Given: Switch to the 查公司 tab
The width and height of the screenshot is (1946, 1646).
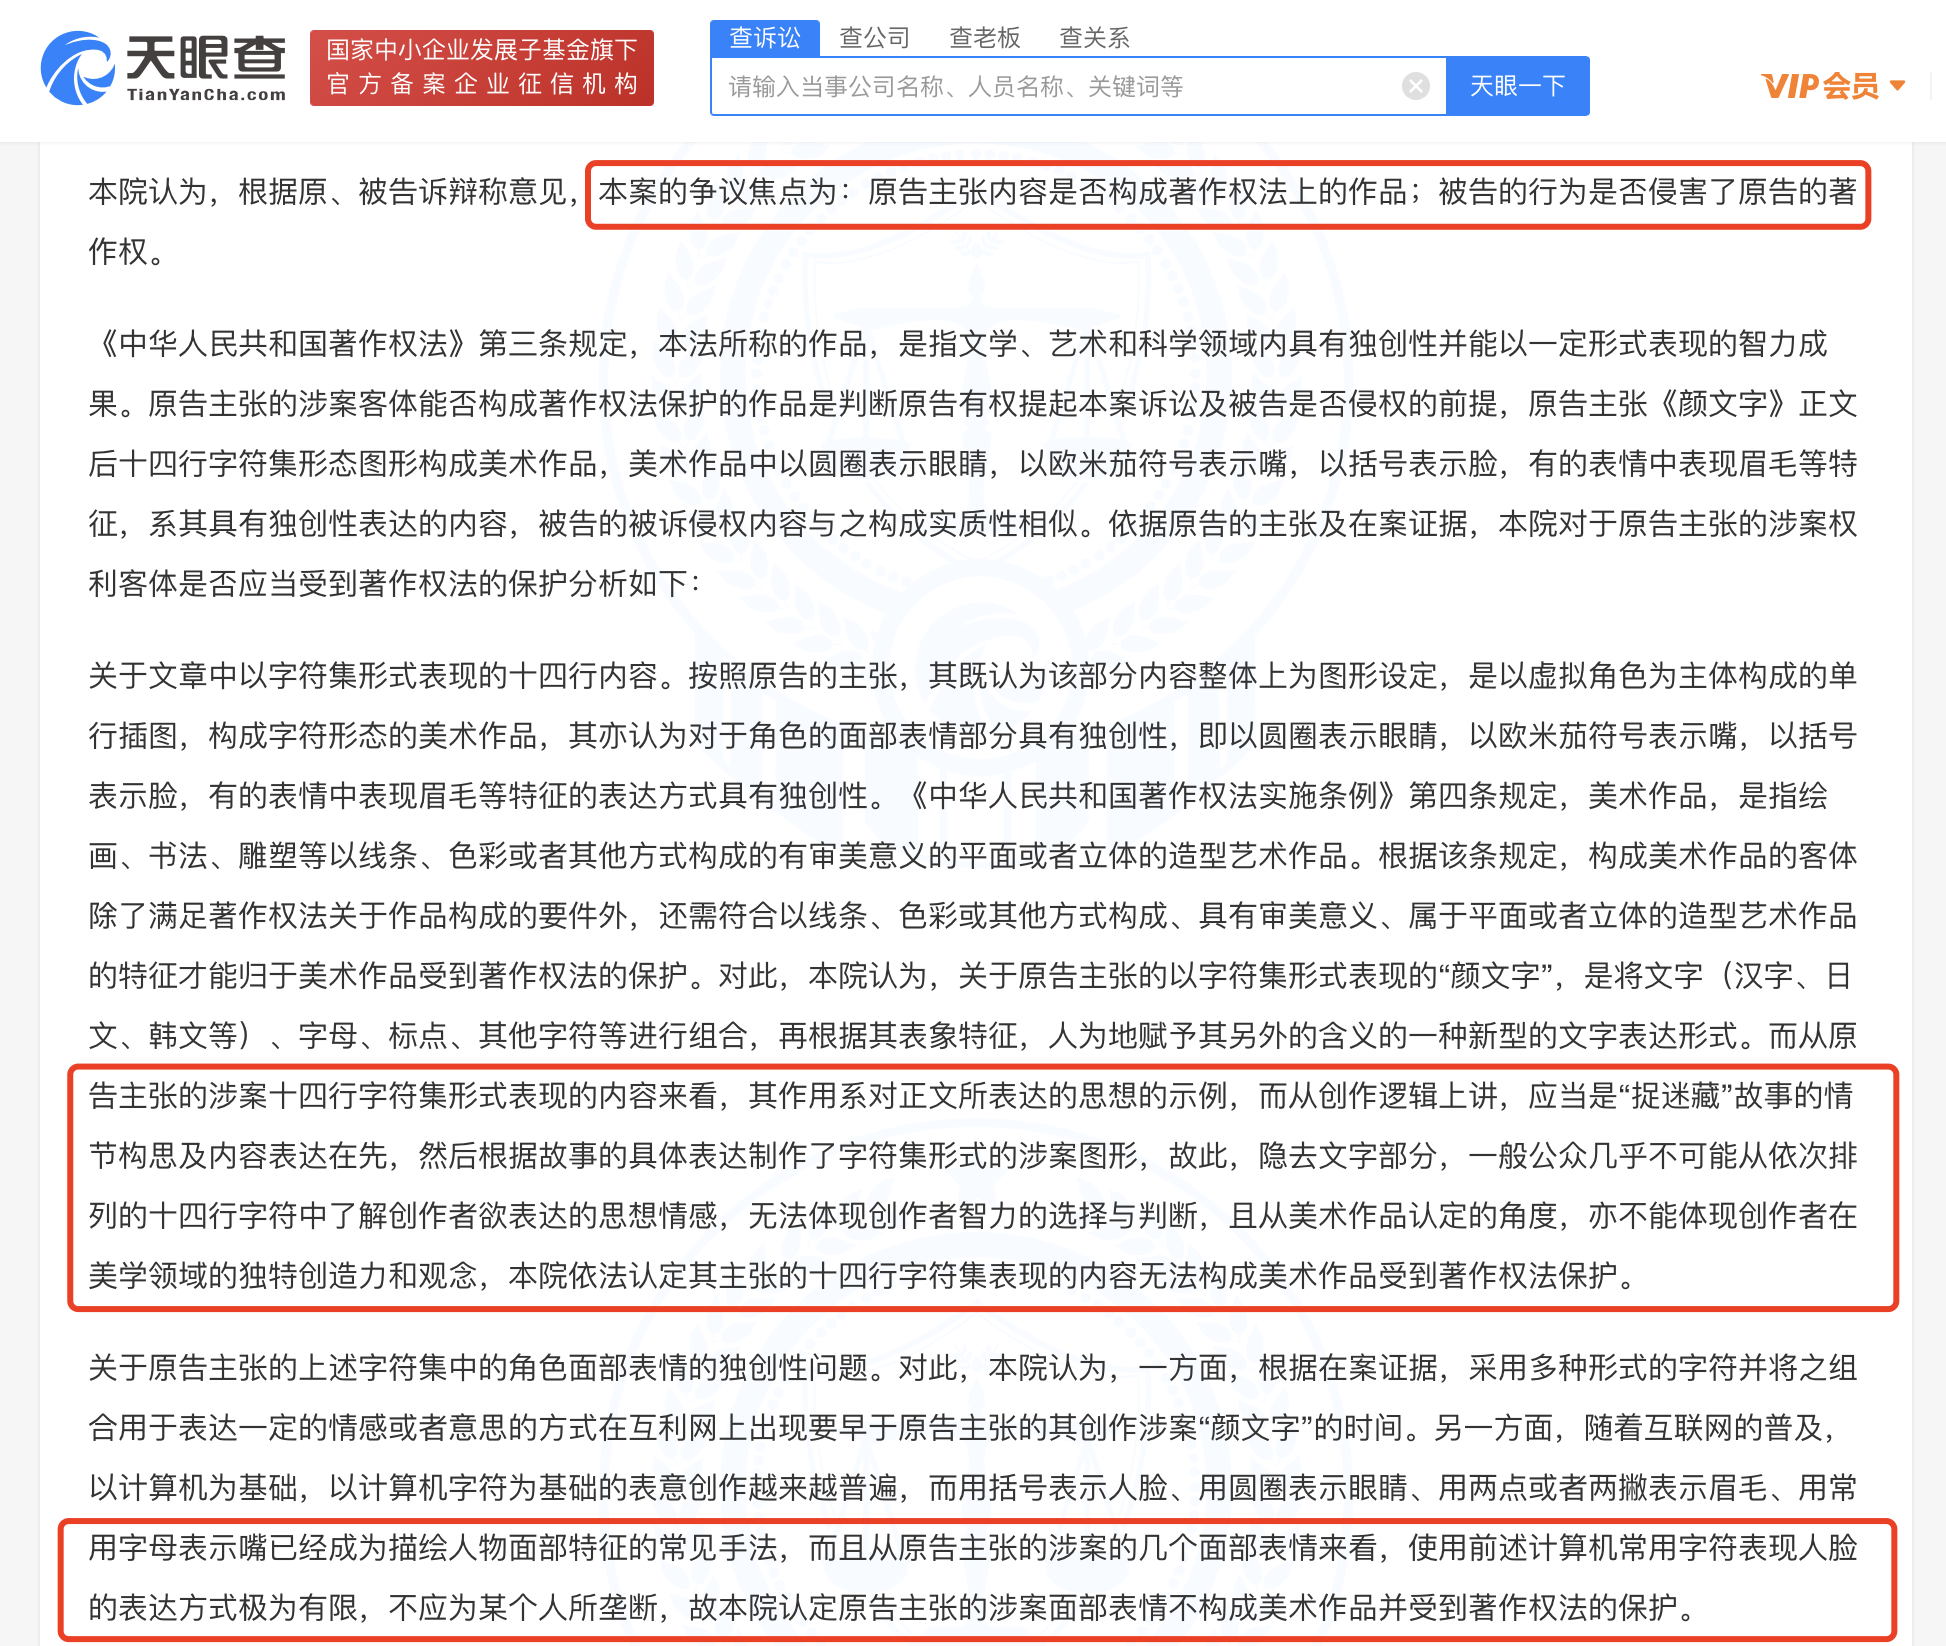Looking at the screenshot, I should tap(875, 38).
